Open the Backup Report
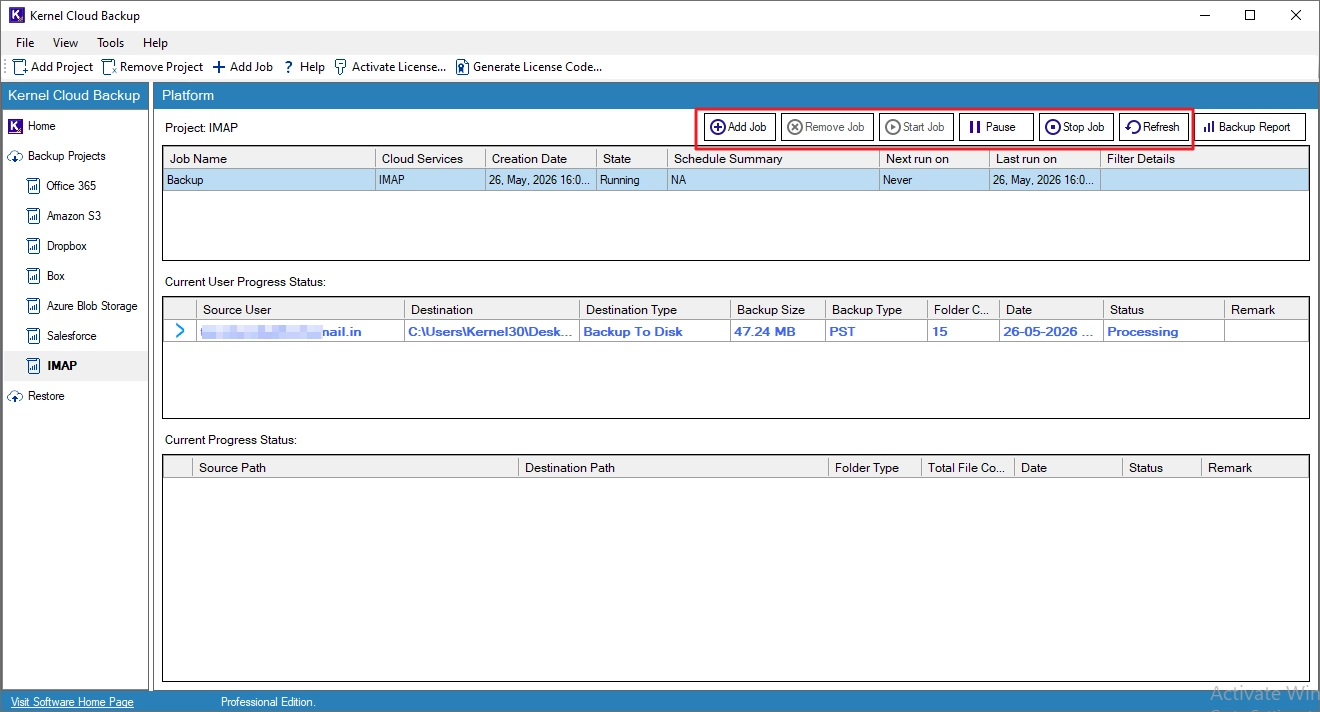The image size is (1320, 712). click(x=1249, y=127)
